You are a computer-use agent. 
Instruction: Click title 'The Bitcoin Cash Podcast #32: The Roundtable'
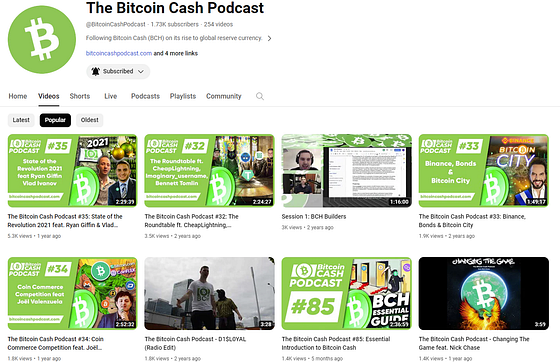pyautogui.click(x=191, y=221)
